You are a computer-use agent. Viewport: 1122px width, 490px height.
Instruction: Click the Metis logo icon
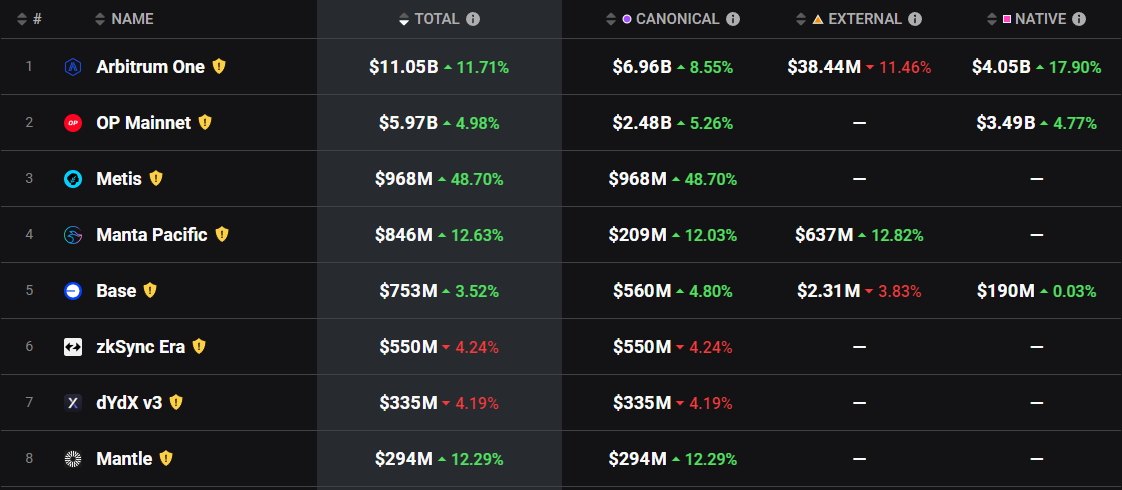click(72, 179)
